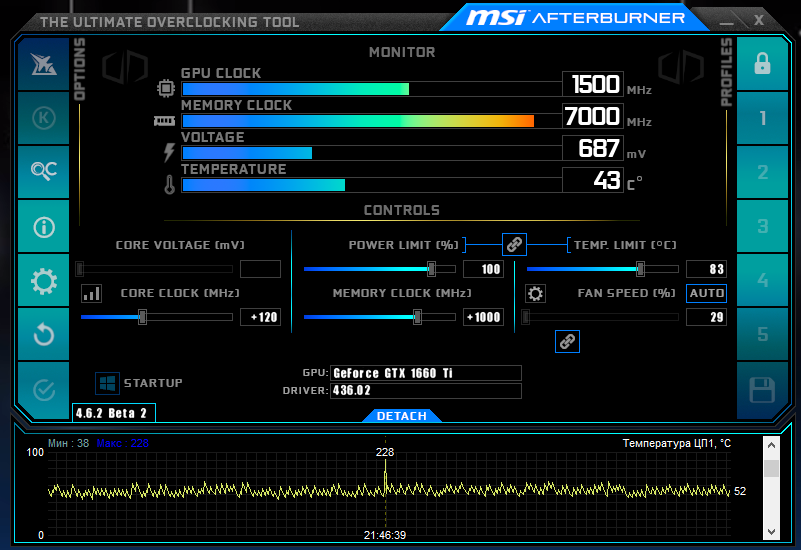Click the Power Limit slider handle
Viewport: 801px width, 550px height.
(432, 269)
